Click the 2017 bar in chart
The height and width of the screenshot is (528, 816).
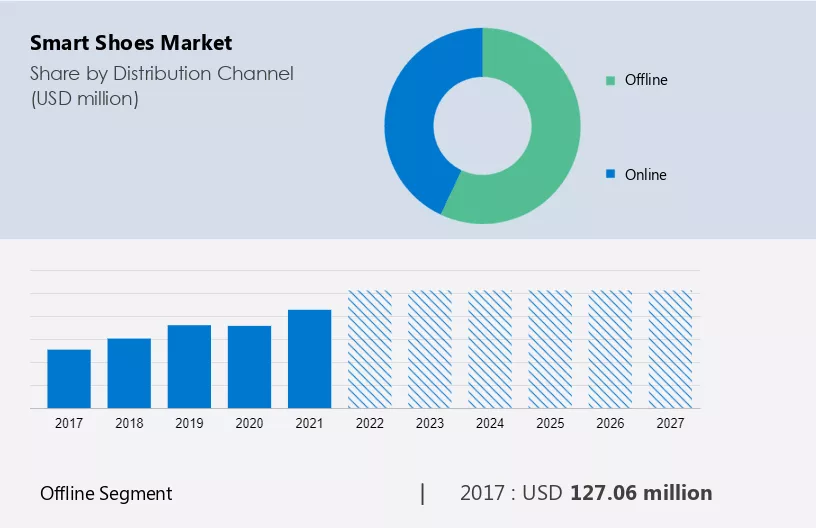[69, 379]
